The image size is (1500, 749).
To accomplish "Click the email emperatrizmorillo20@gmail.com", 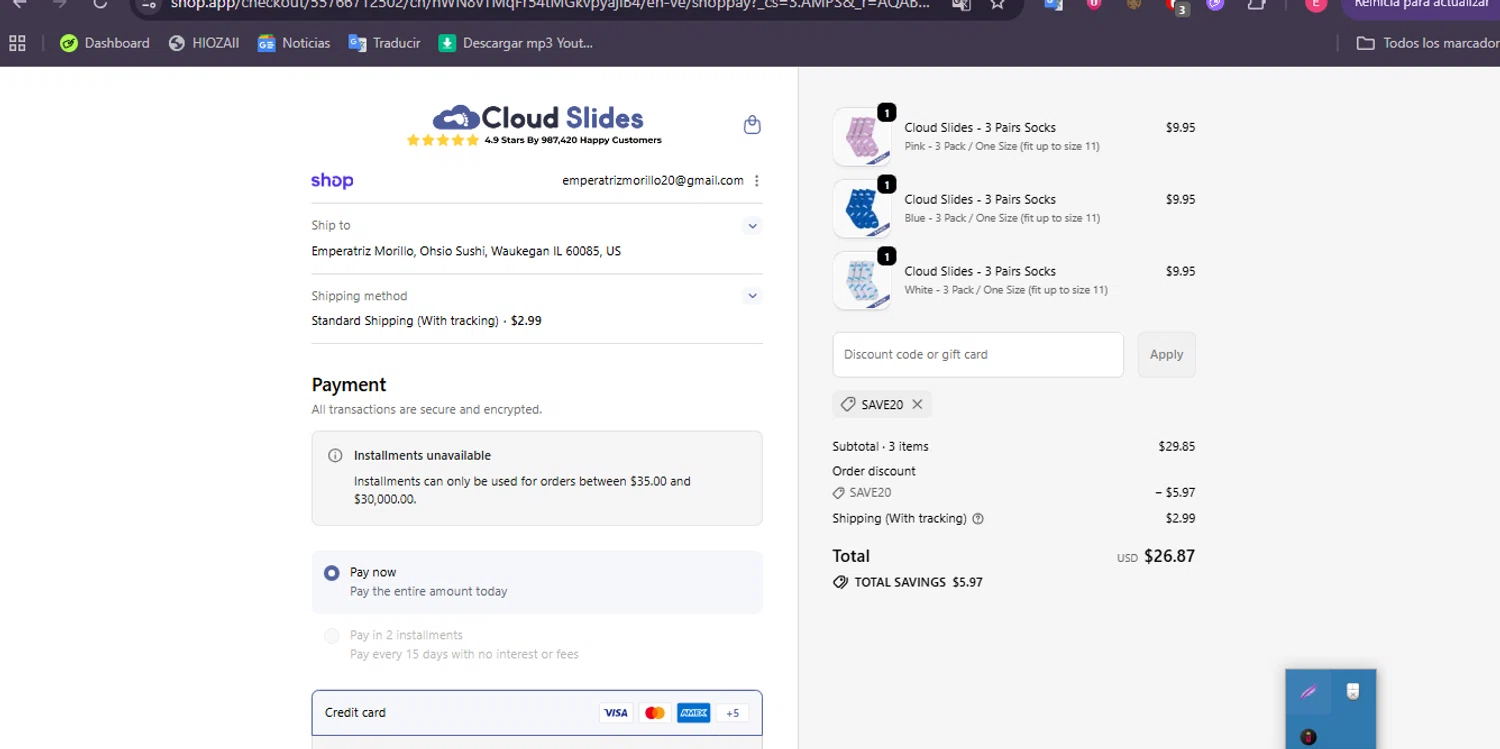I will (653, 181).
